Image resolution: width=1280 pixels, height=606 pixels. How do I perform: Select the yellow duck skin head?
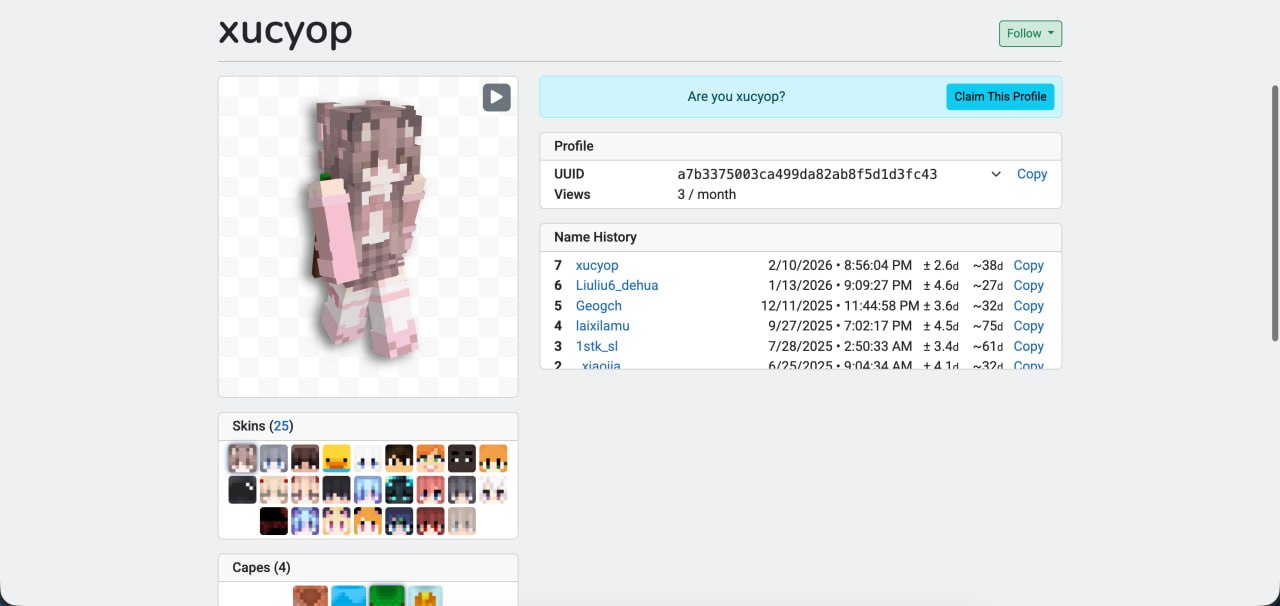[336, 459]
